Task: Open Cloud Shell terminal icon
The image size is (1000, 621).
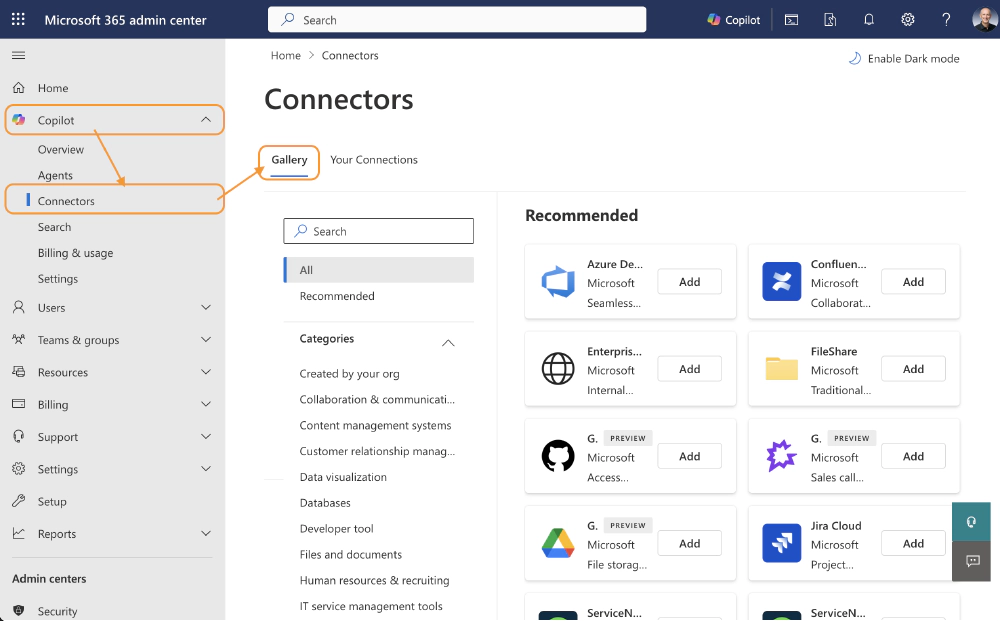Action: (x=791, y=20)
